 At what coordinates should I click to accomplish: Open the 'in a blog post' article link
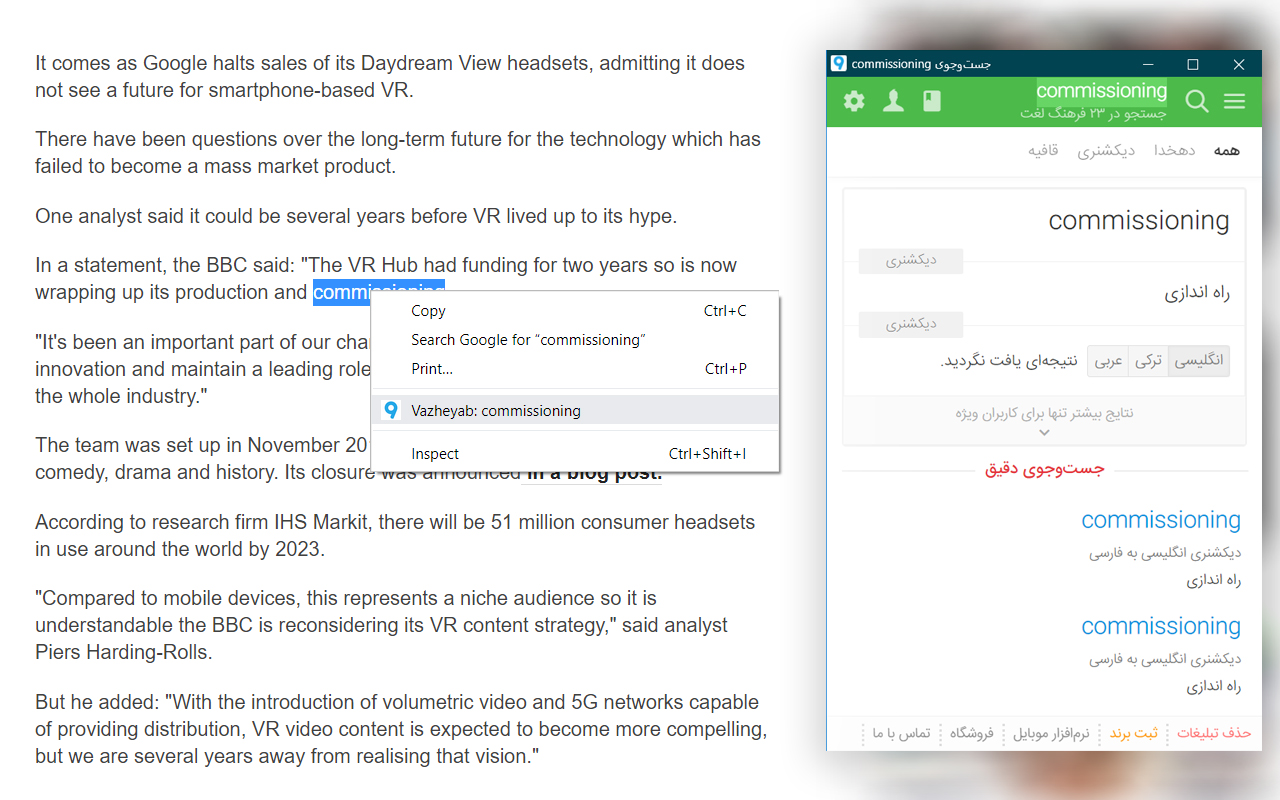594,473
